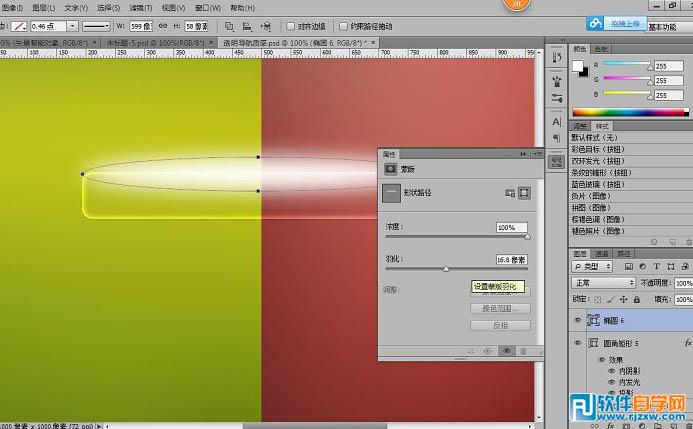This screenshot has height=429, width=693.
Task: Toggle the 约束路径拖动 checkbox
Action: tap(343, 27)
